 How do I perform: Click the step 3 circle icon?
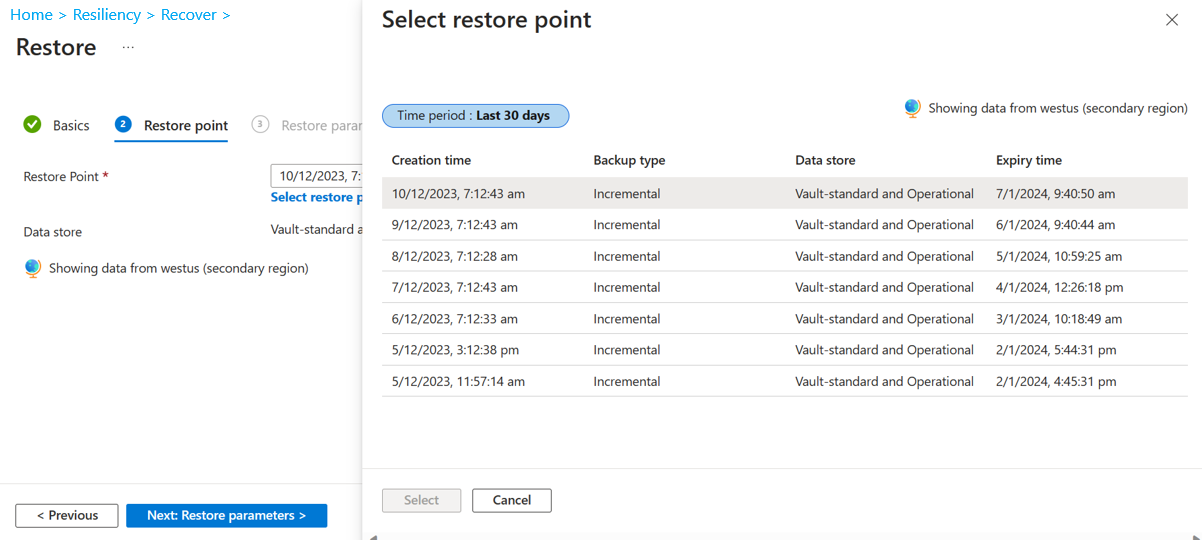click(x=260, y=124)
